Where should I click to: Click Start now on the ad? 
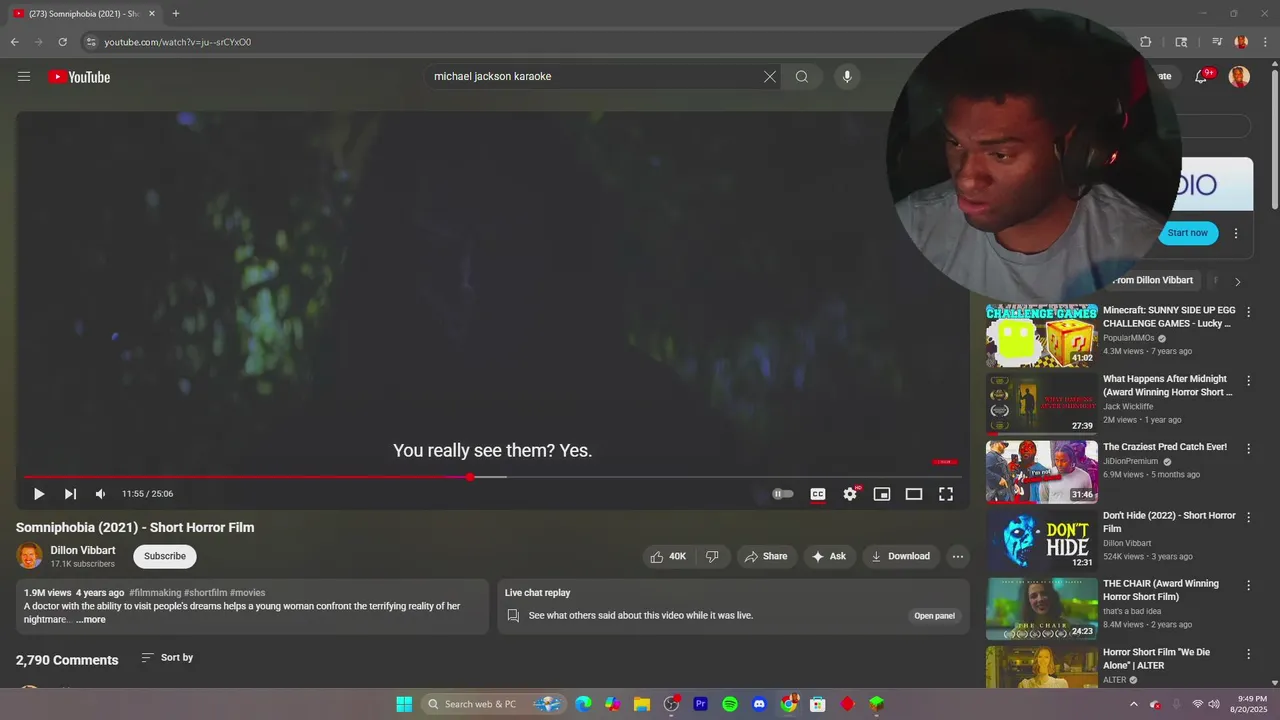pyautogui.click(x=1188, y=233)
